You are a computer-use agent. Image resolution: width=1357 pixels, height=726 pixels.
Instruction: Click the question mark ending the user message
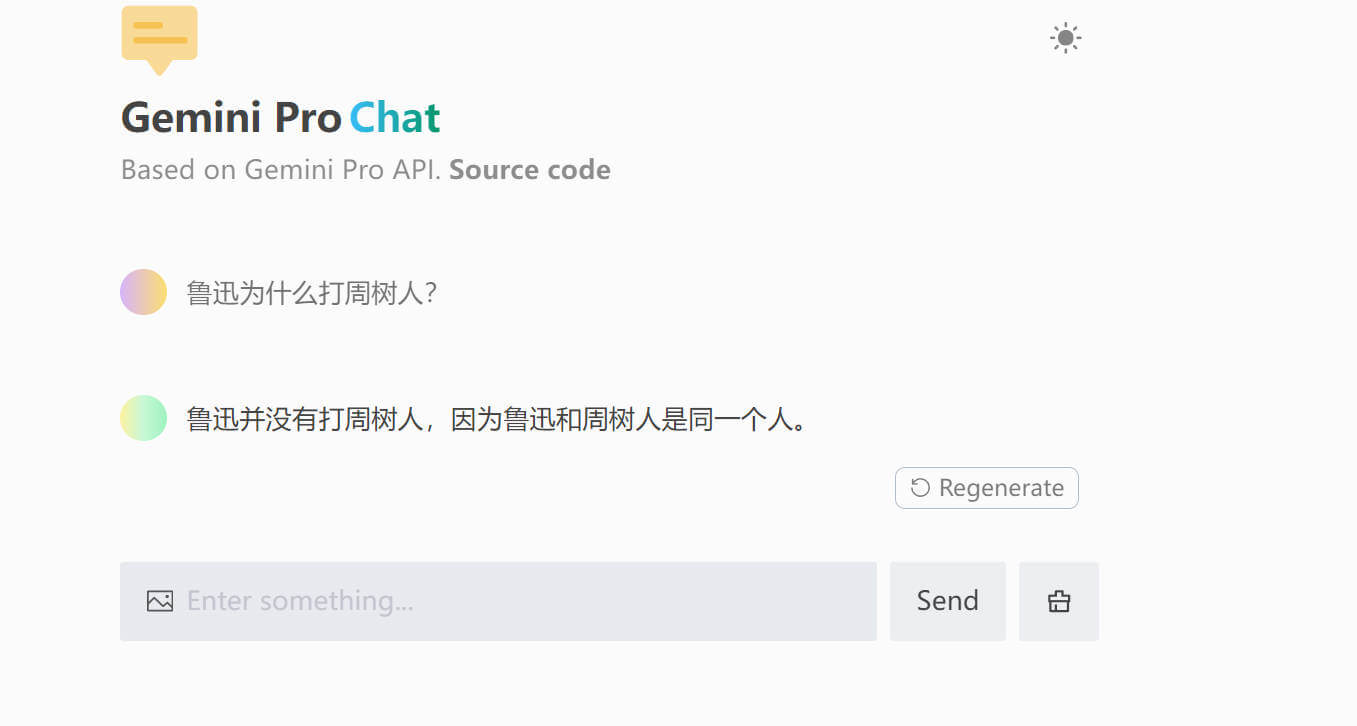point(431,294)
